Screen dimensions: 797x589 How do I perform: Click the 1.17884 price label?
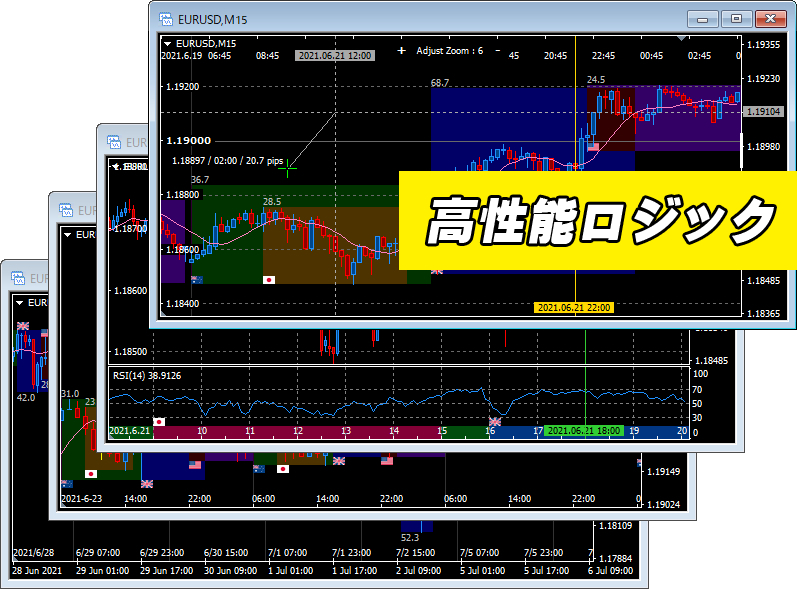coord(616,559)
